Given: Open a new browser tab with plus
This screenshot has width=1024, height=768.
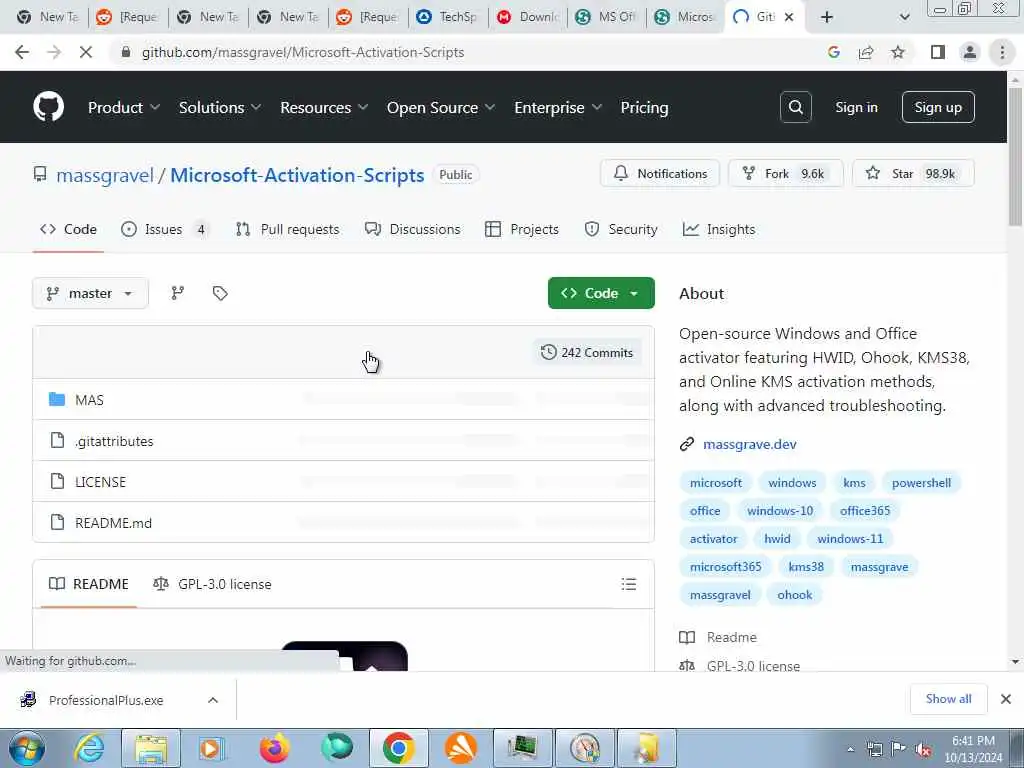Looking at the screenshot, I should 827,17.
